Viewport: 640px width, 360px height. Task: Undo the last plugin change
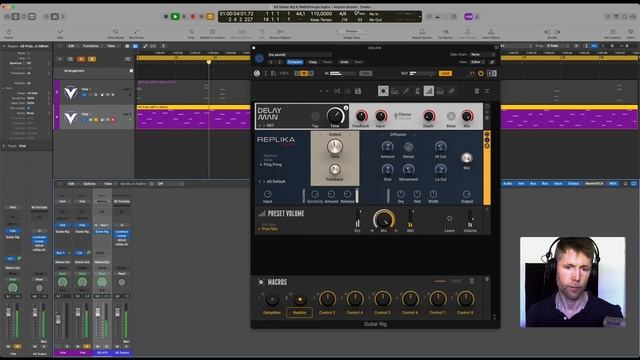click(344, 62)
